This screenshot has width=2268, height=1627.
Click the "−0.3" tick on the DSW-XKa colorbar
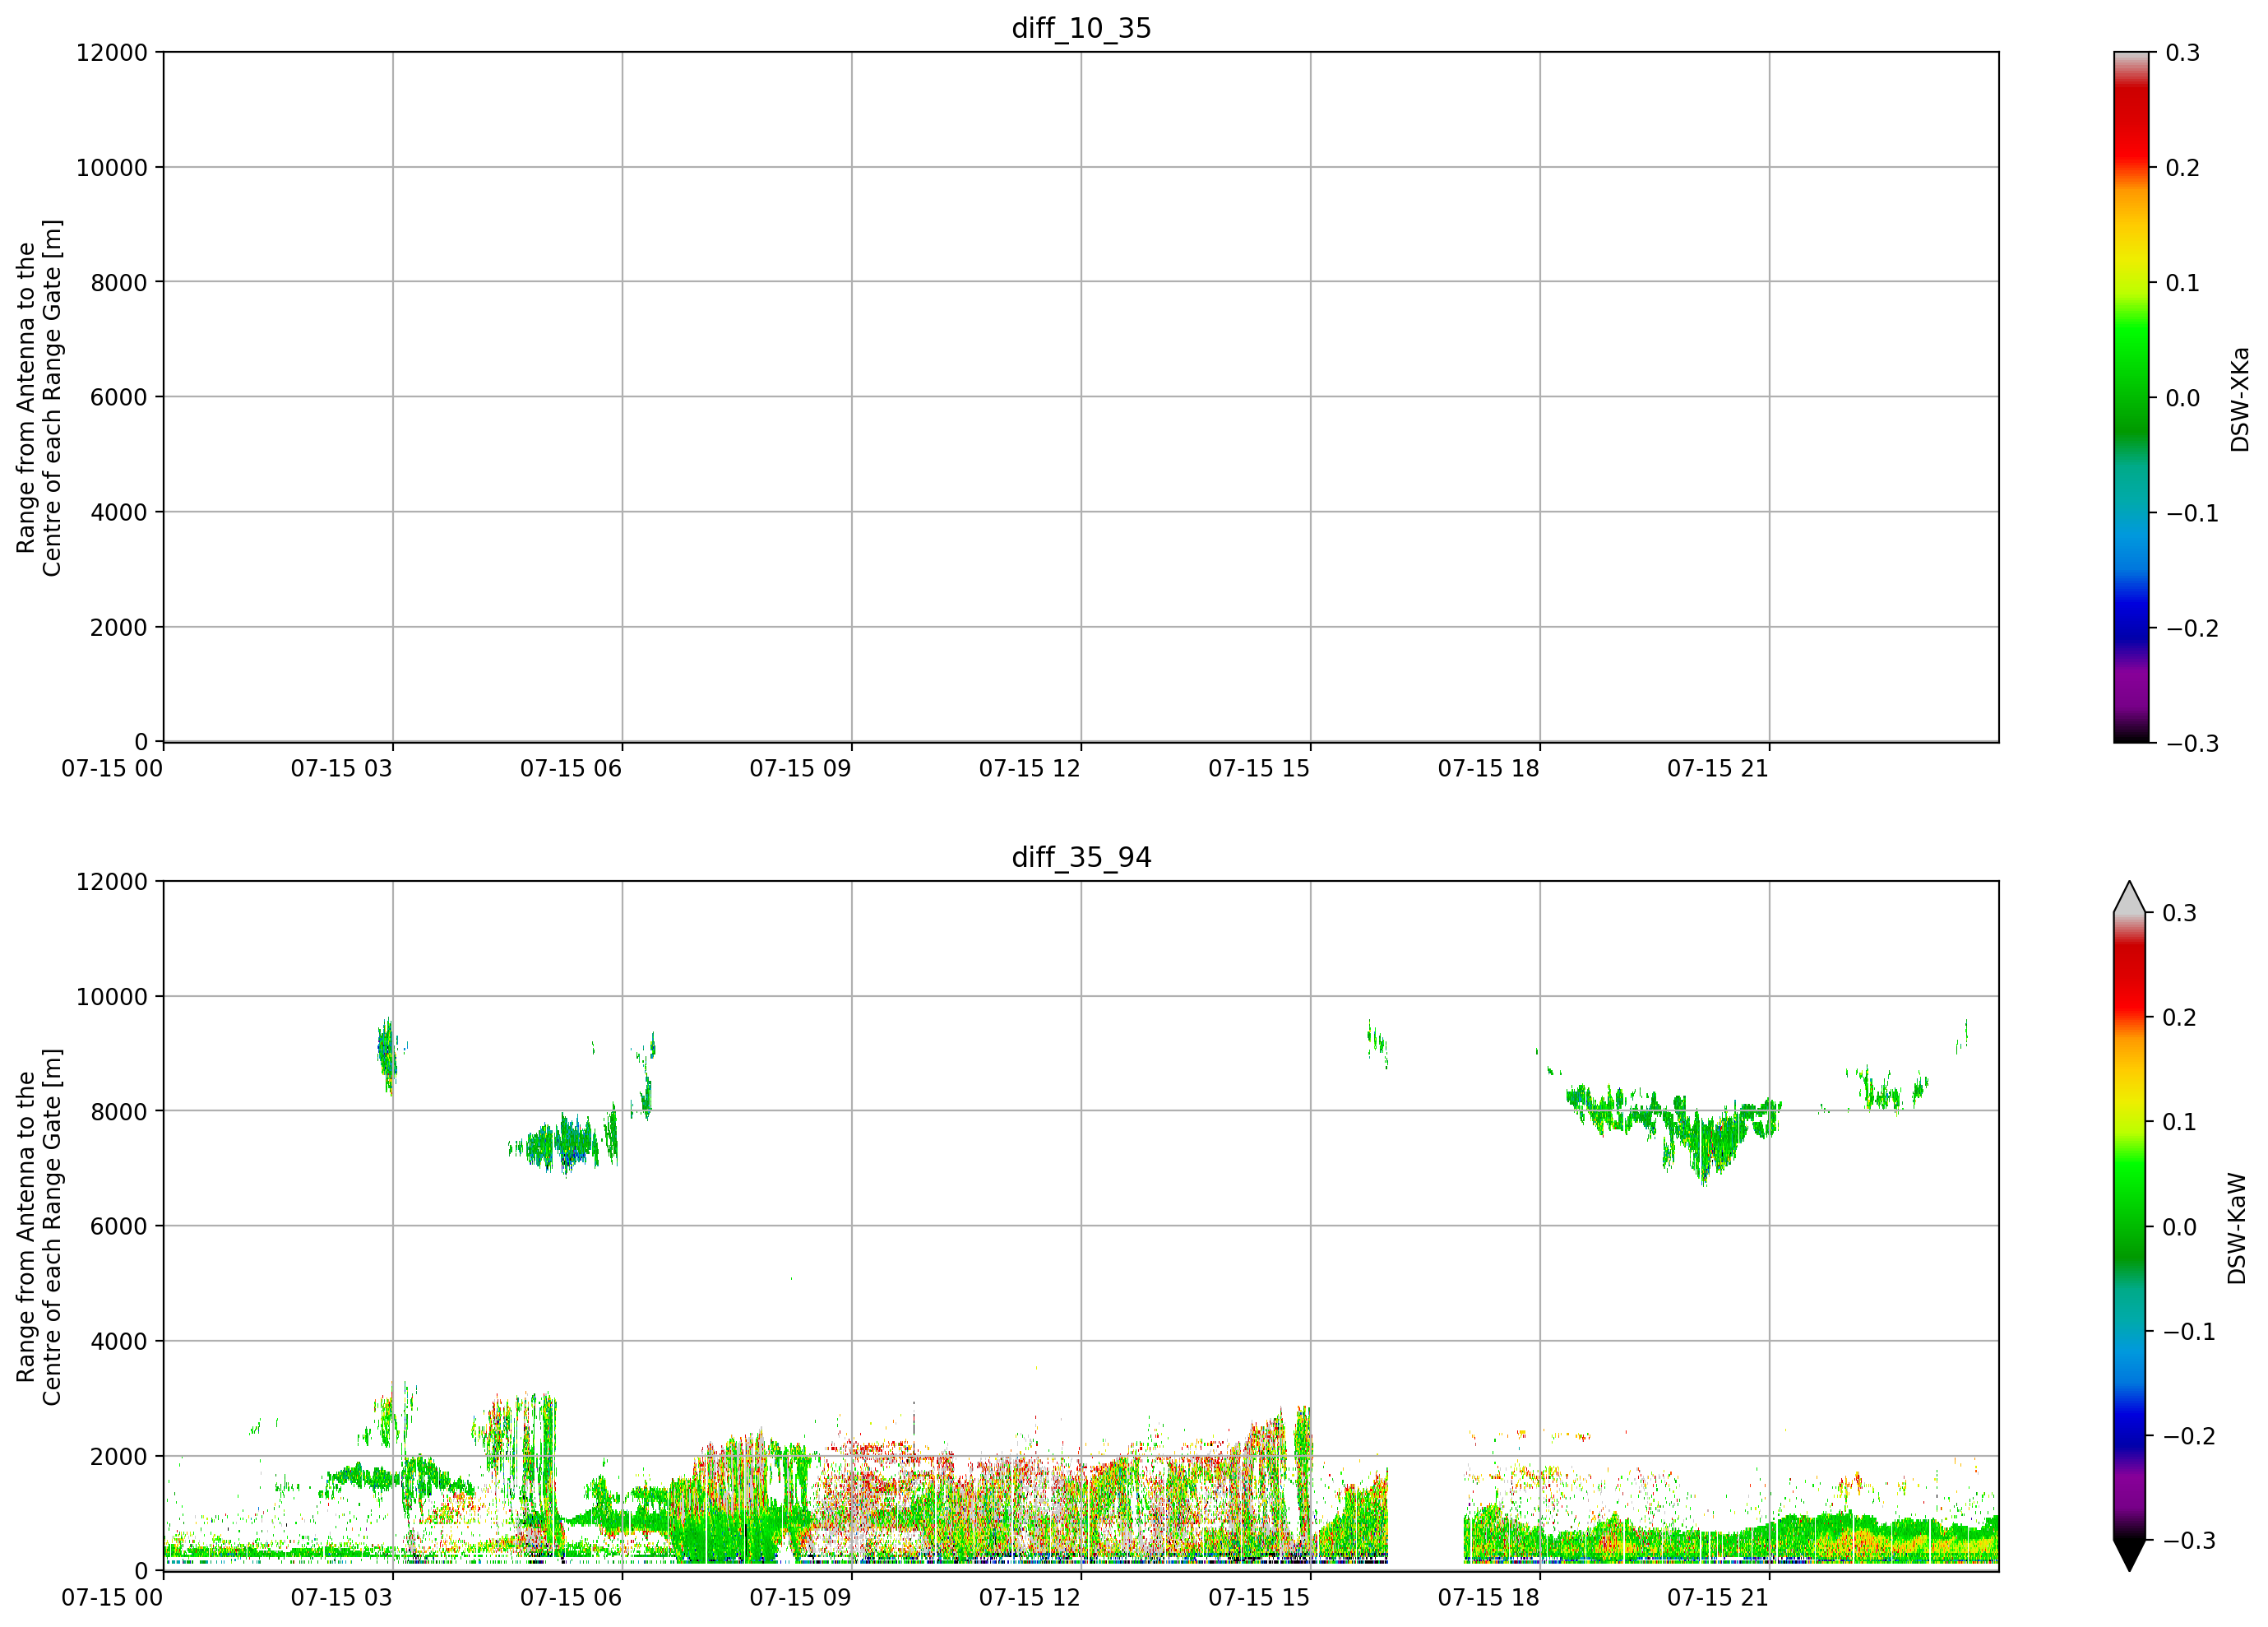click(2192, 743)
